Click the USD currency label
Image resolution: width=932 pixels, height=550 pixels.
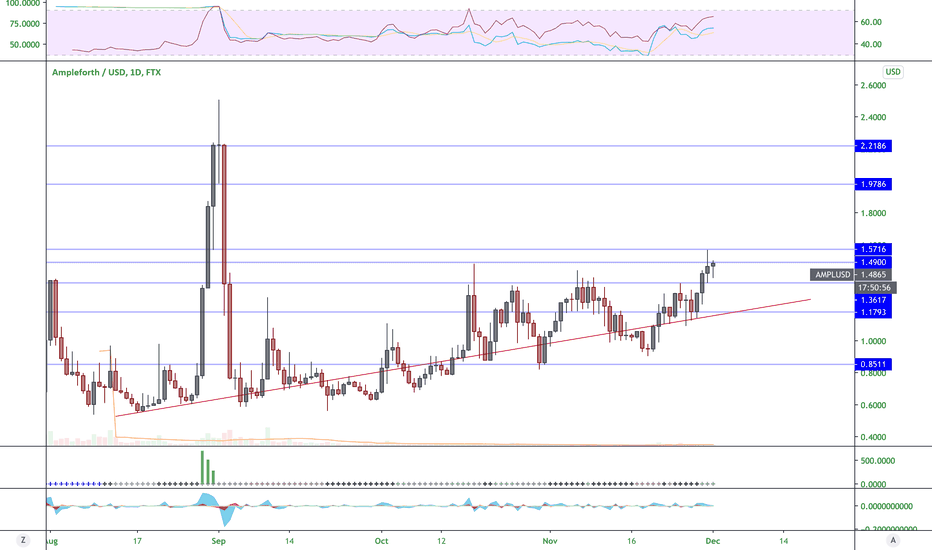coord(893,72)
